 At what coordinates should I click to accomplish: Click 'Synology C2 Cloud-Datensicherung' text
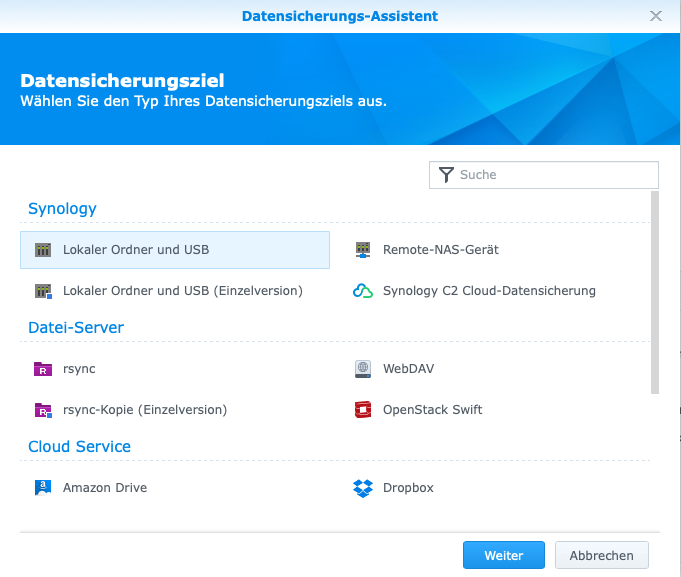[x=489, y=291]
